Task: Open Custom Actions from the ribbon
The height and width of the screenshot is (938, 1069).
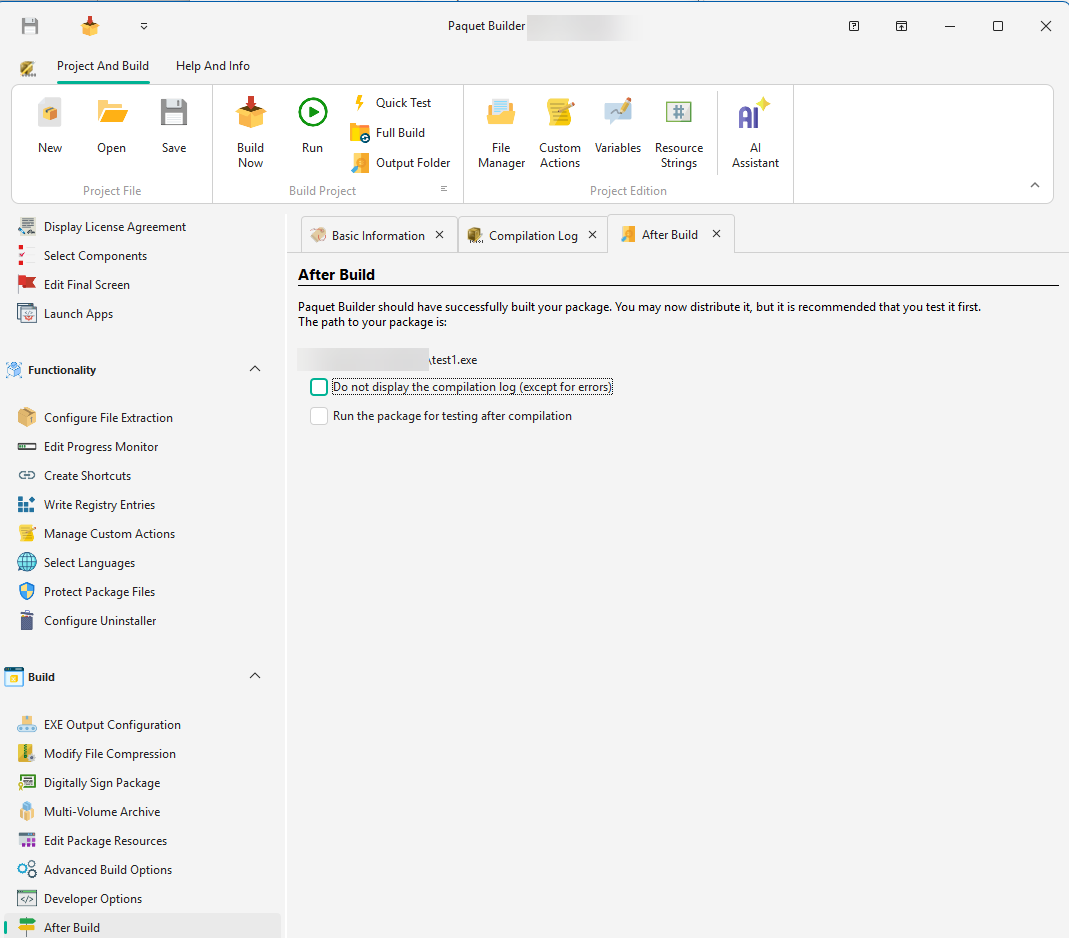Action: (x=559, y=130)
